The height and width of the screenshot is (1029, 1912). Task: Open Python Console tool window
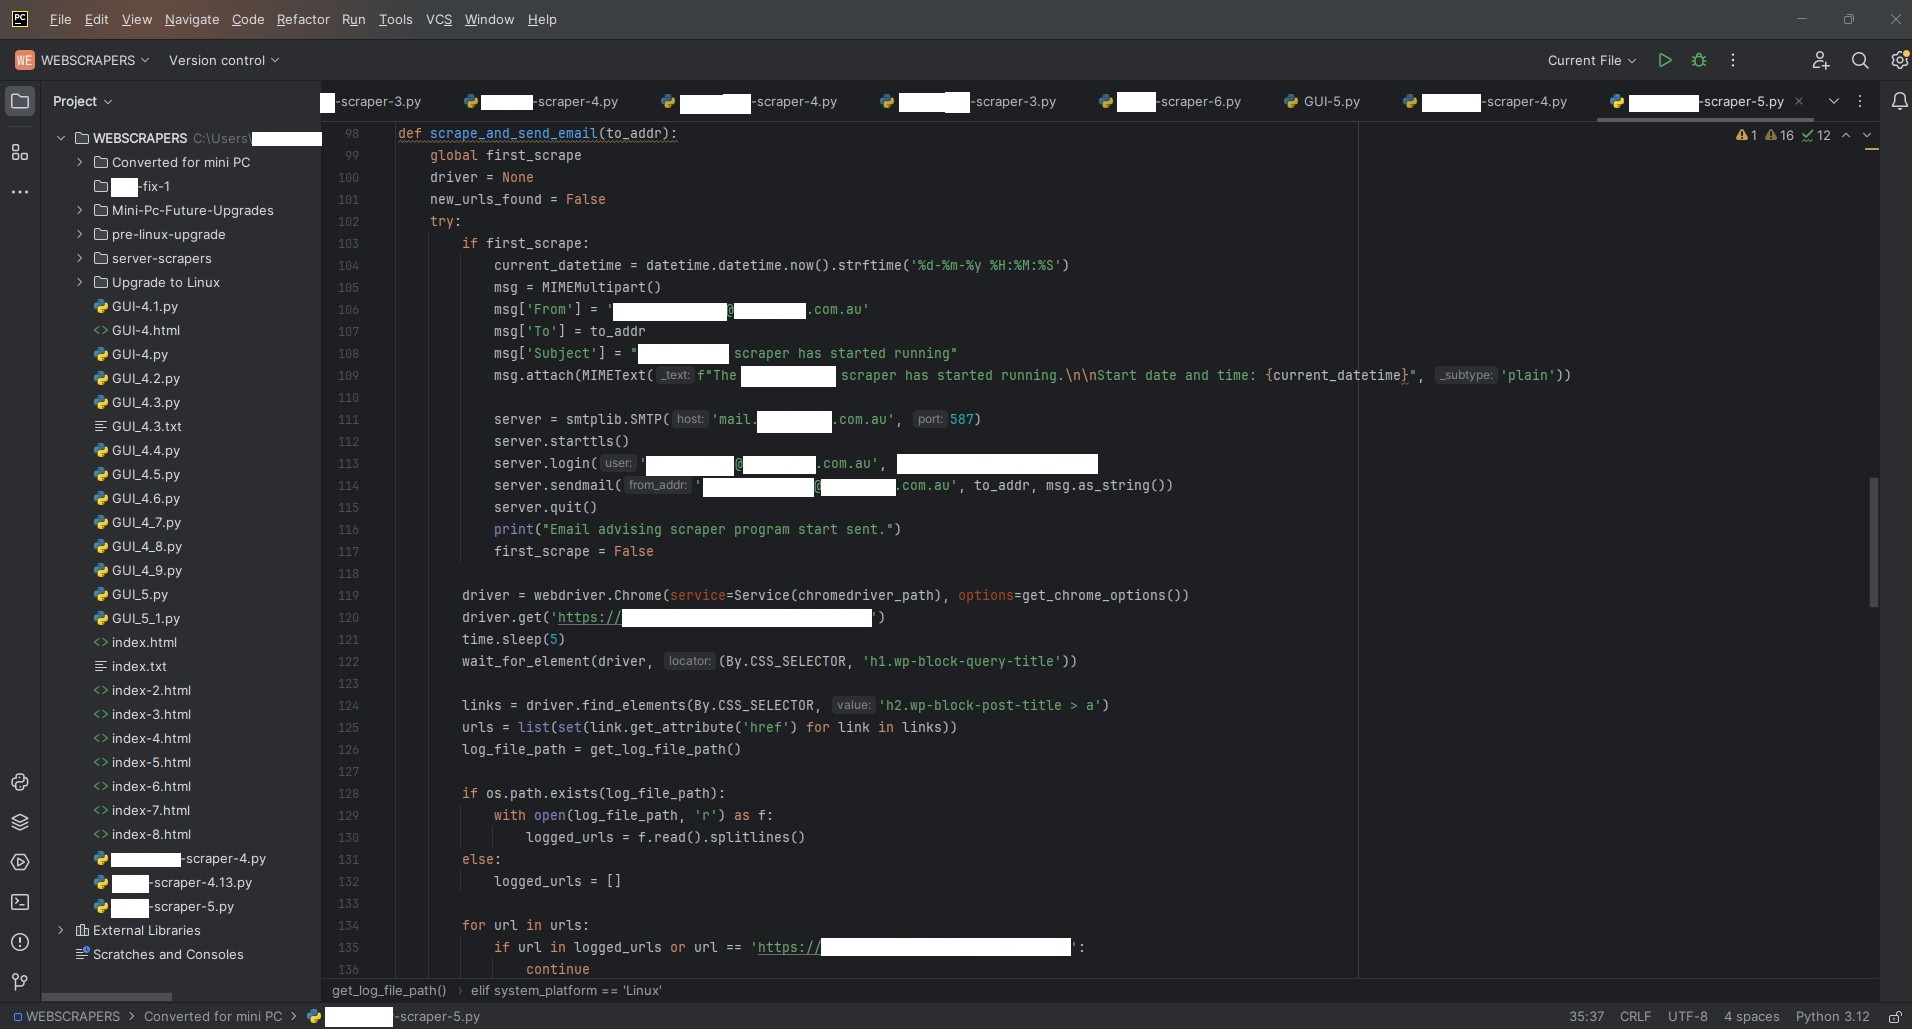(x=20, y=782)
